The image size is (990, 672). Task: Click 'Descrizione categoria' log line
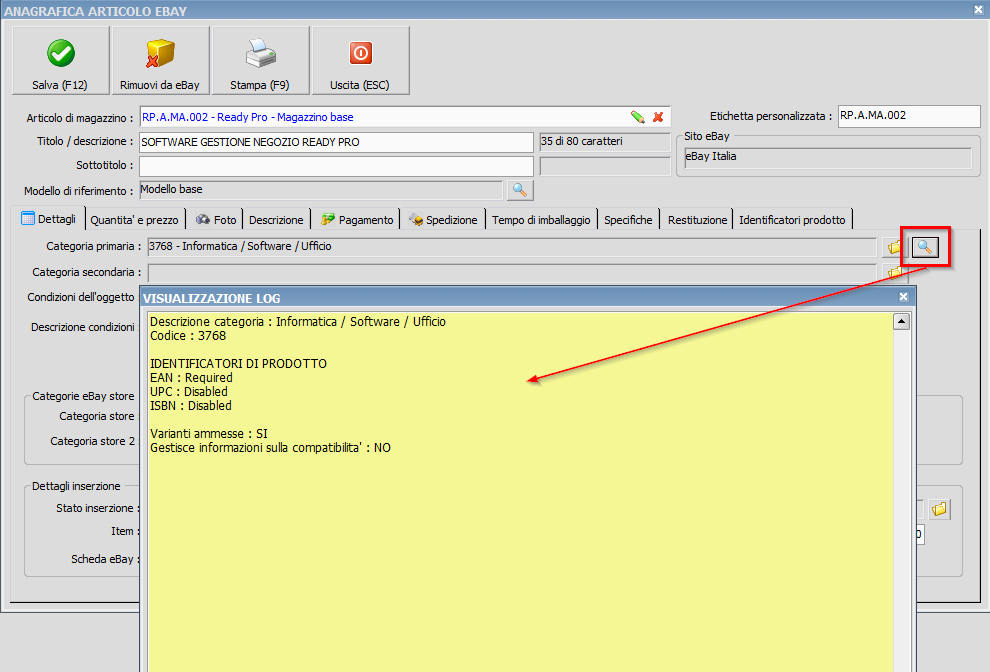click(x=298, y=321)
